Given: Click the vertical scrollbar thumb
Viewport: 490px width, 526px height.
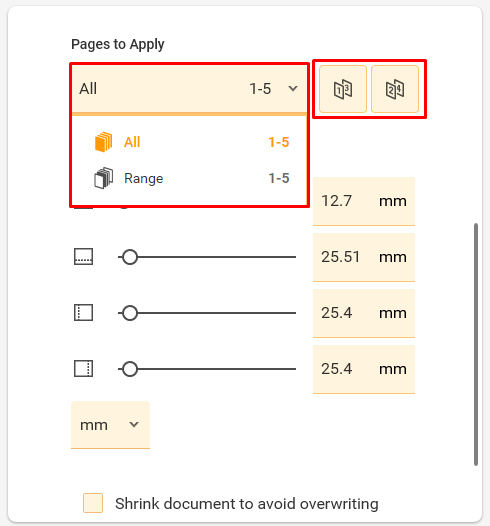Looking at the screenshot, I should [x=476, y=344].
